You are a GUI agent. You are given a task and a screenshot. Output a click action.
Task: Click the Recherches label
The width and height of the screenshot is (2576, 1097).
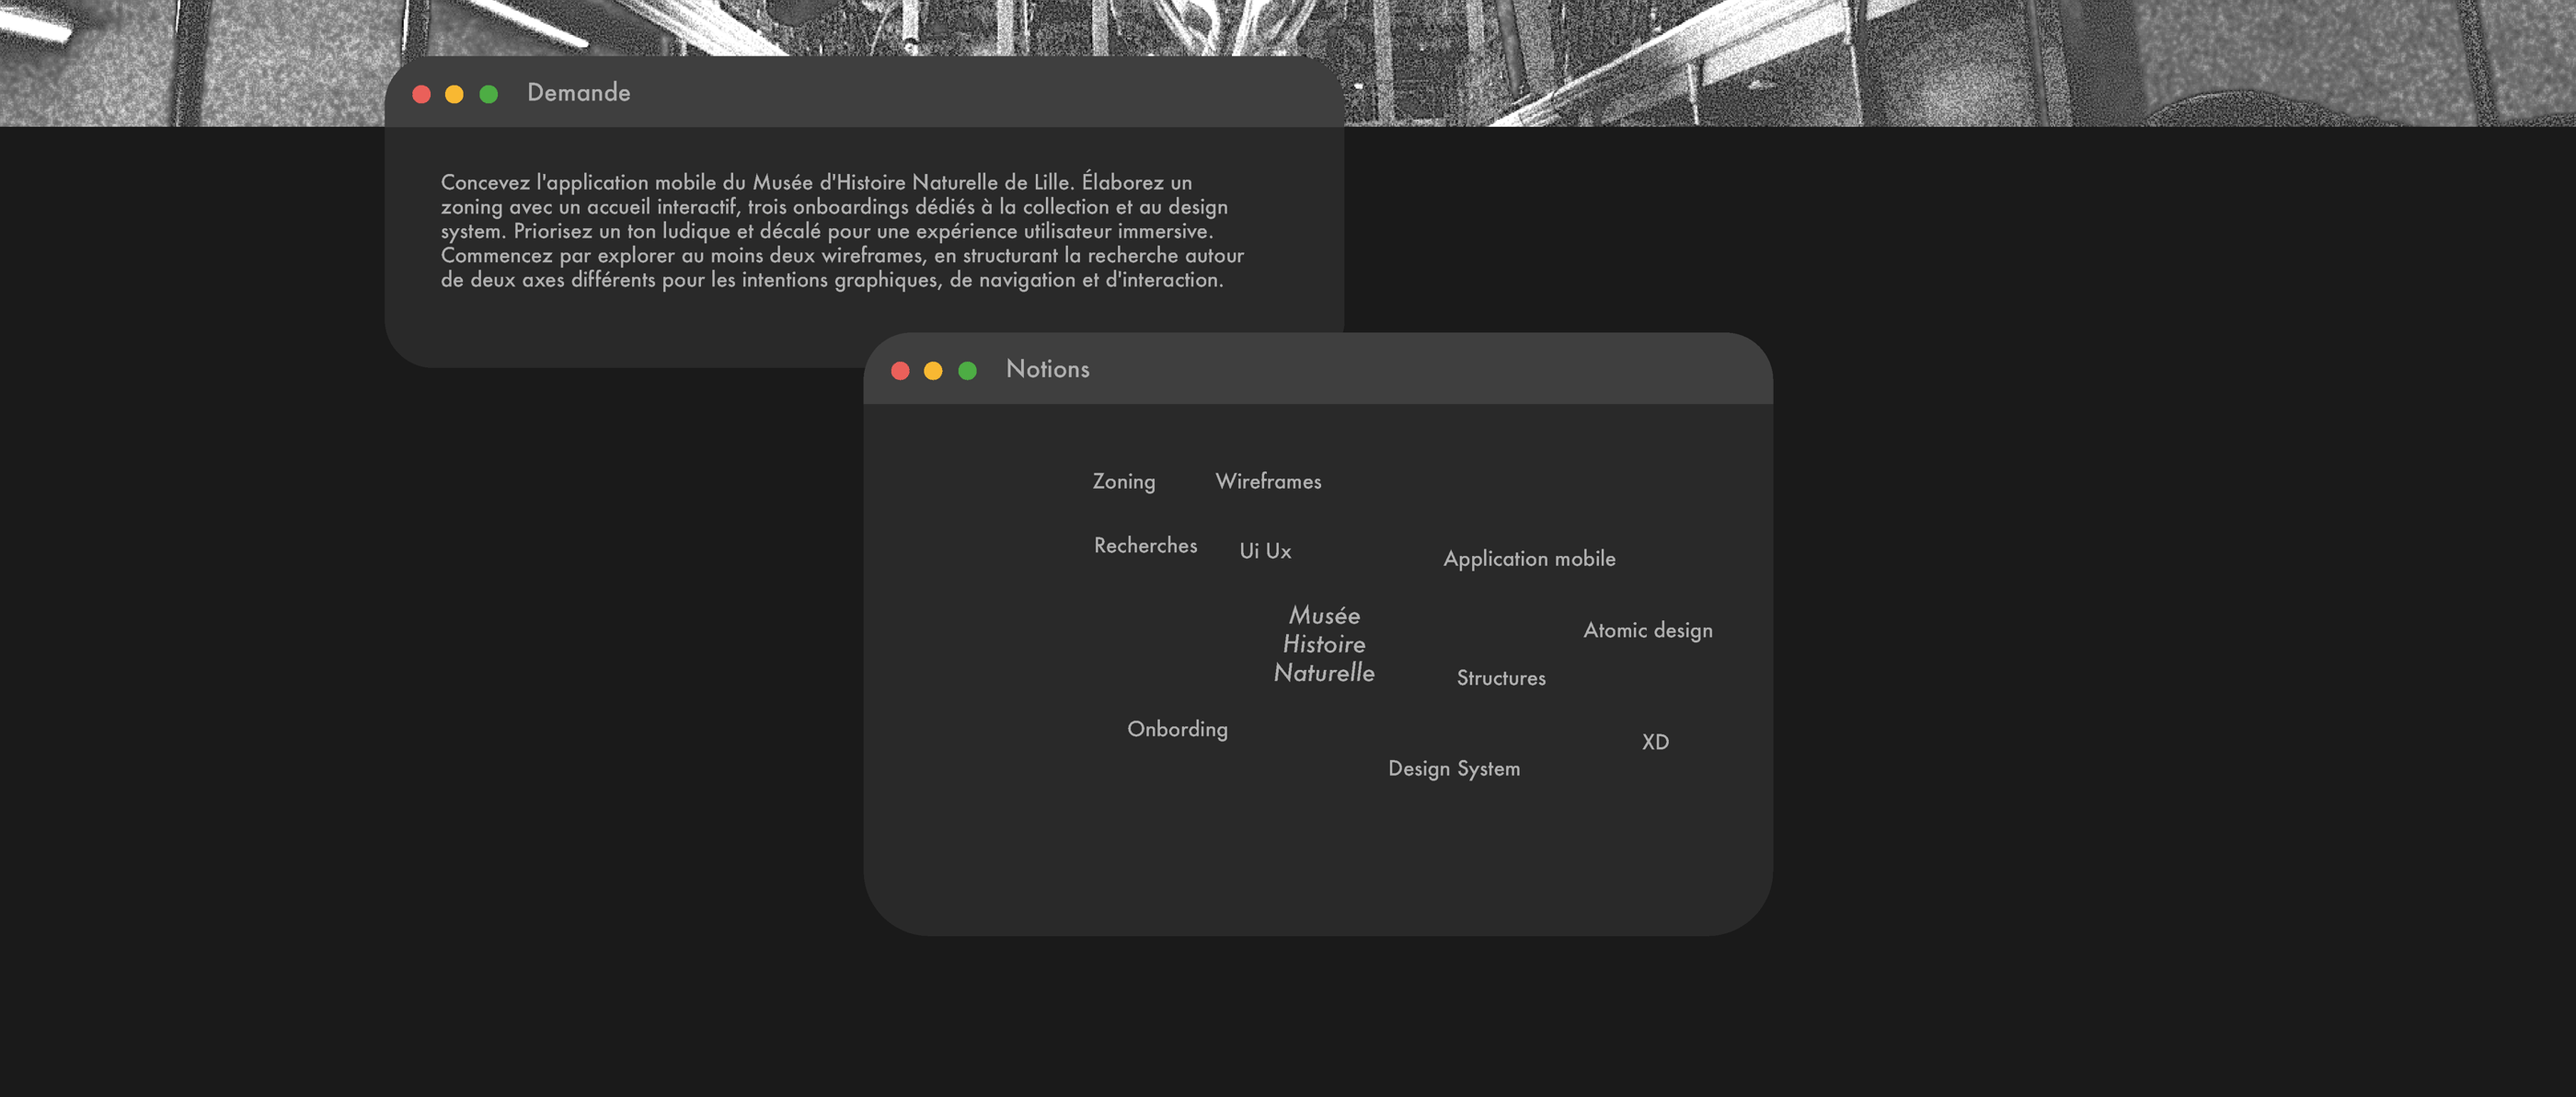1145,546
